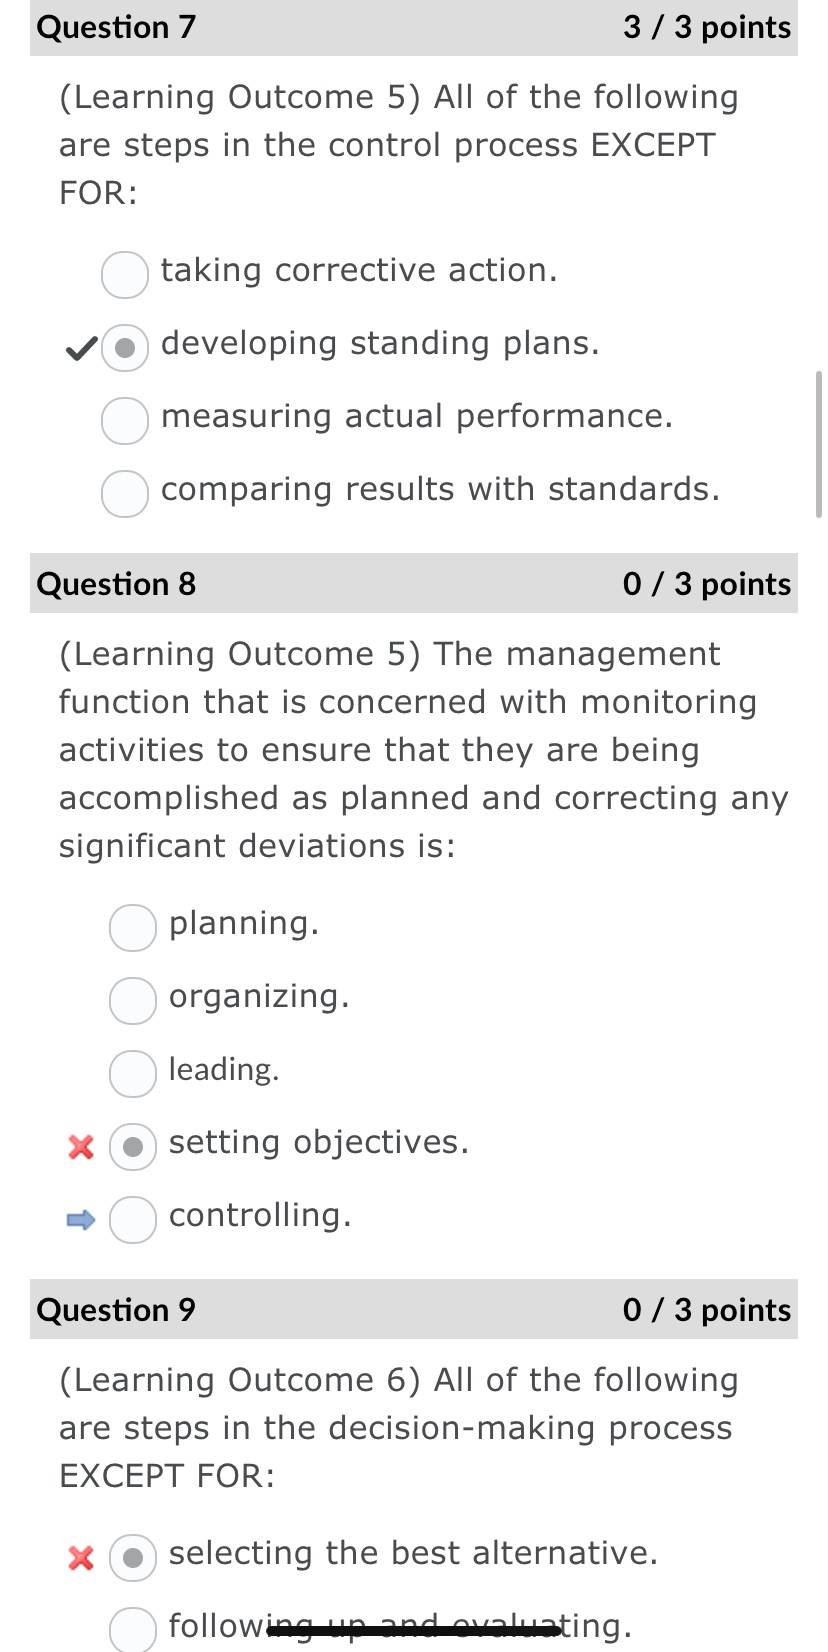The width and height of the screenshot is (828, 1652).
Task: Click the Question 8 header bar
Action: tap(414, 583)
